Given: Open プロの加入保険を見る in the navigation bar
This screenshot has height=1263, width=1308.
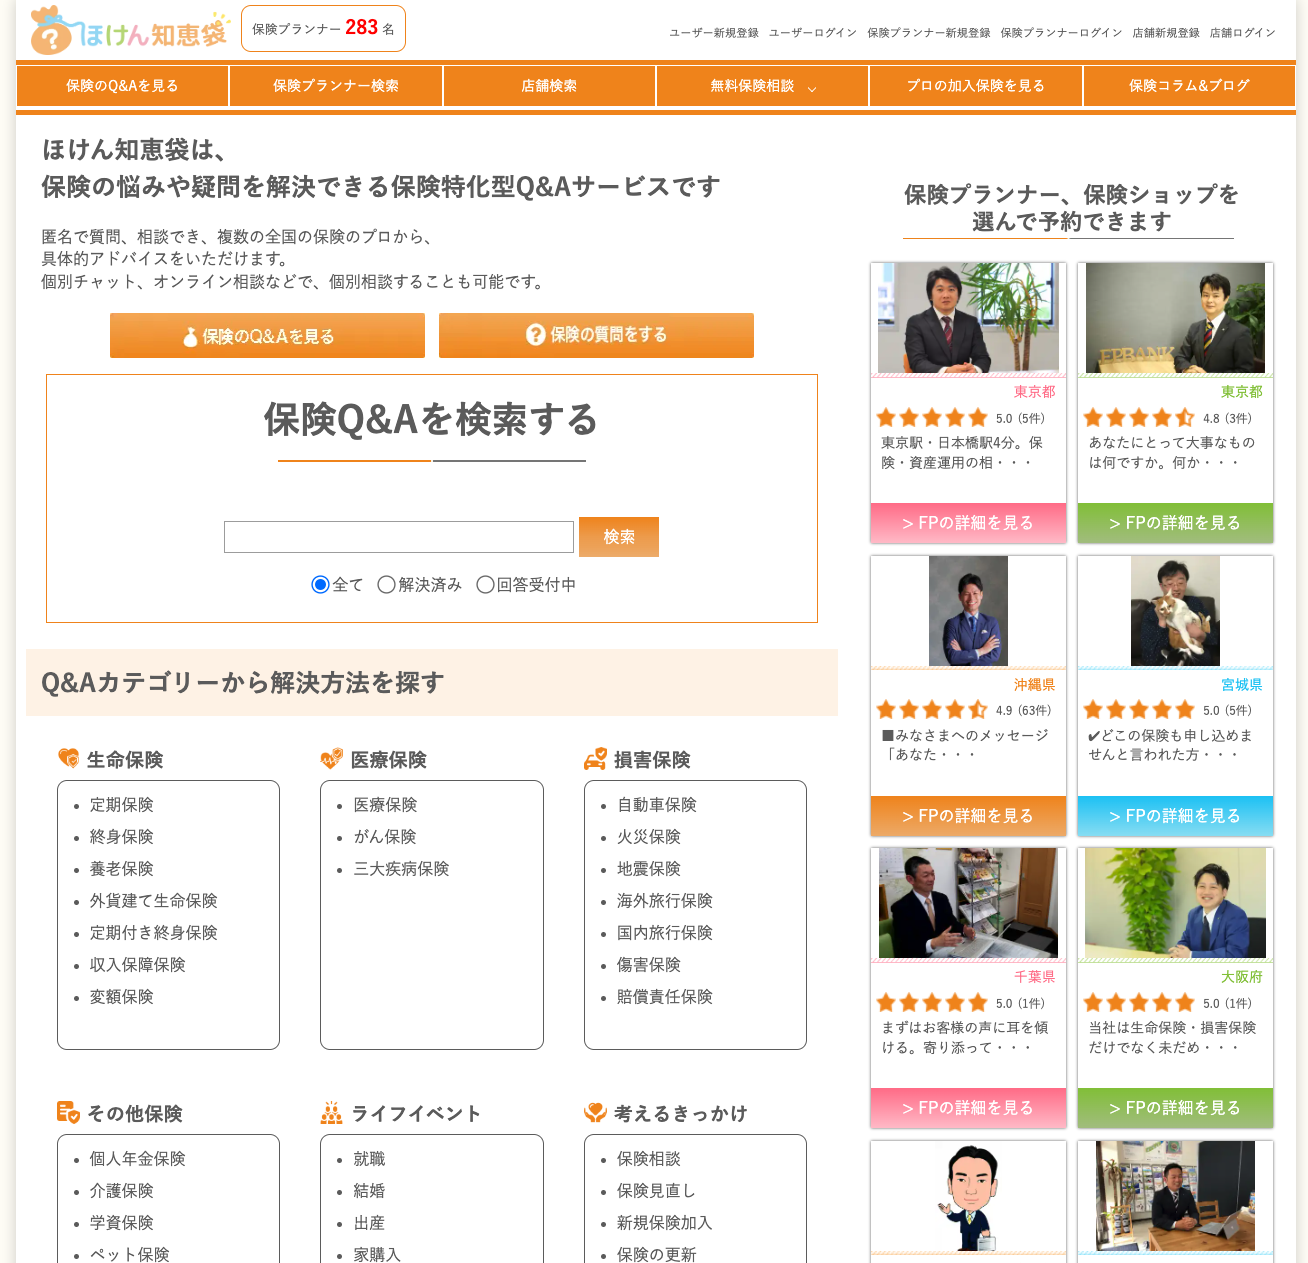Looking at the screenshot, I should coord(976,86).
